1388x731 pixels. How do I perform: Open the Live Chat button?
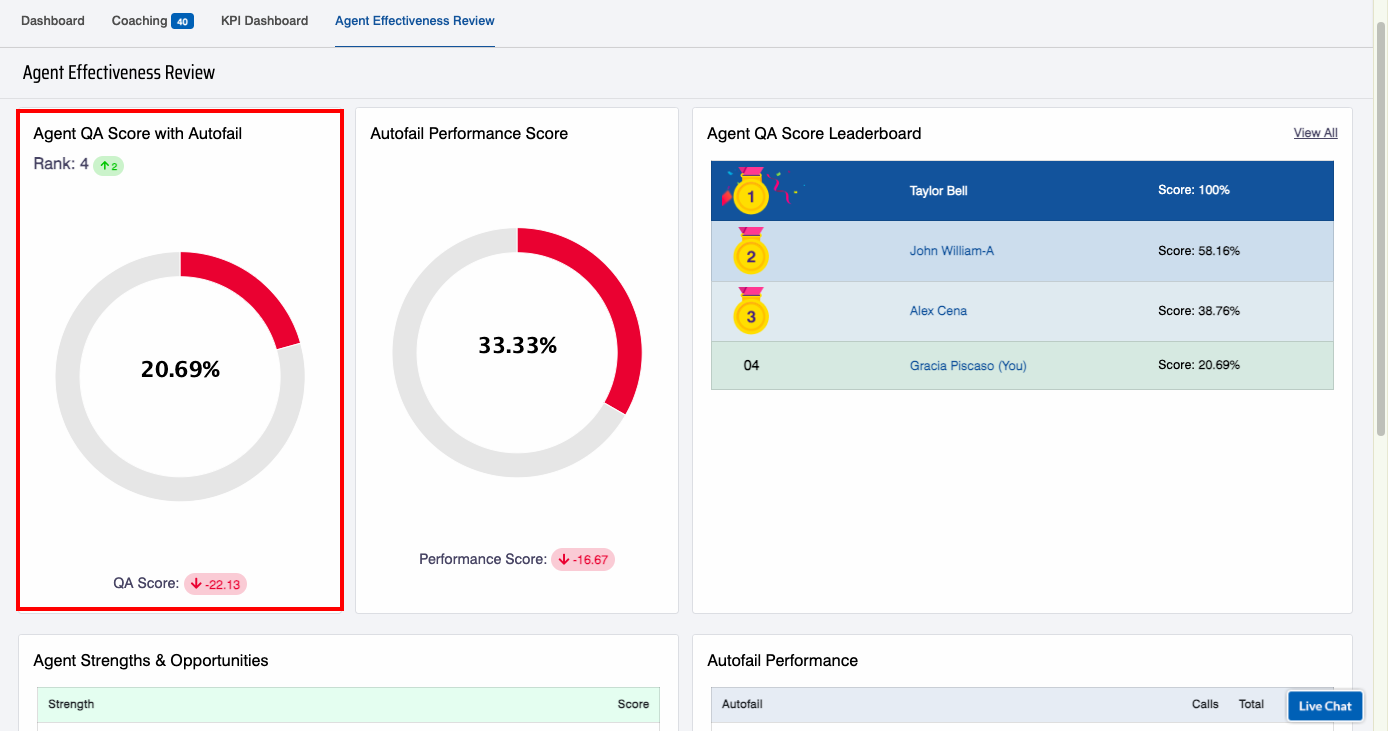pos(1324,706)
